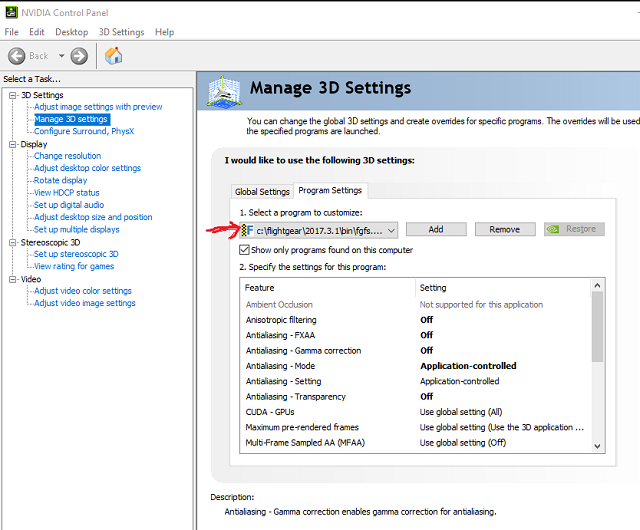Image resolution: width=640 pixels, height=530 pixels.
Task: Click the FlightGear program icon in the dropdown
Action: 247,230
